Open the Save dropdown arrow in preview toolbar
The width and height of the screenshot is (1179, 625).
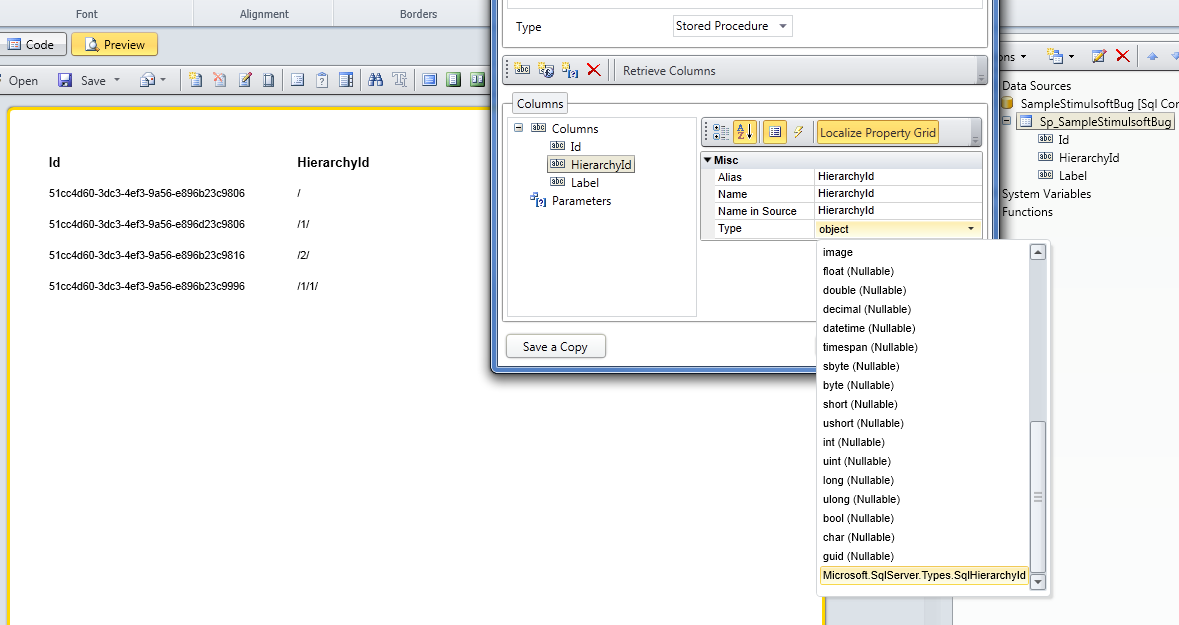117,80
